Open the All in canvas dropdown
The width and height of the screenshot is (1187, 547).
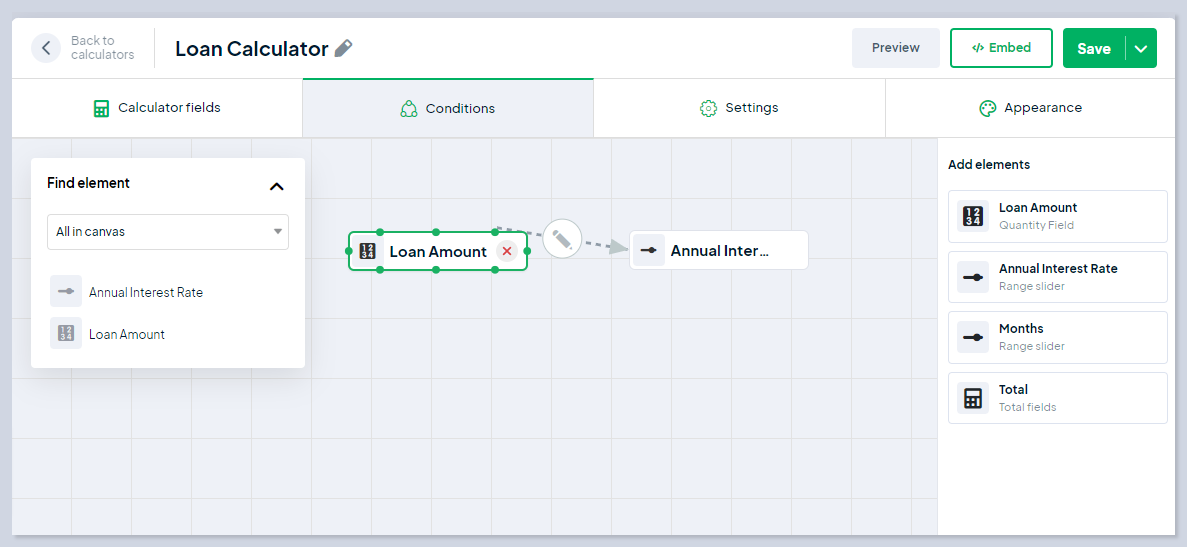pyautogui.click(x=167, y=232)
